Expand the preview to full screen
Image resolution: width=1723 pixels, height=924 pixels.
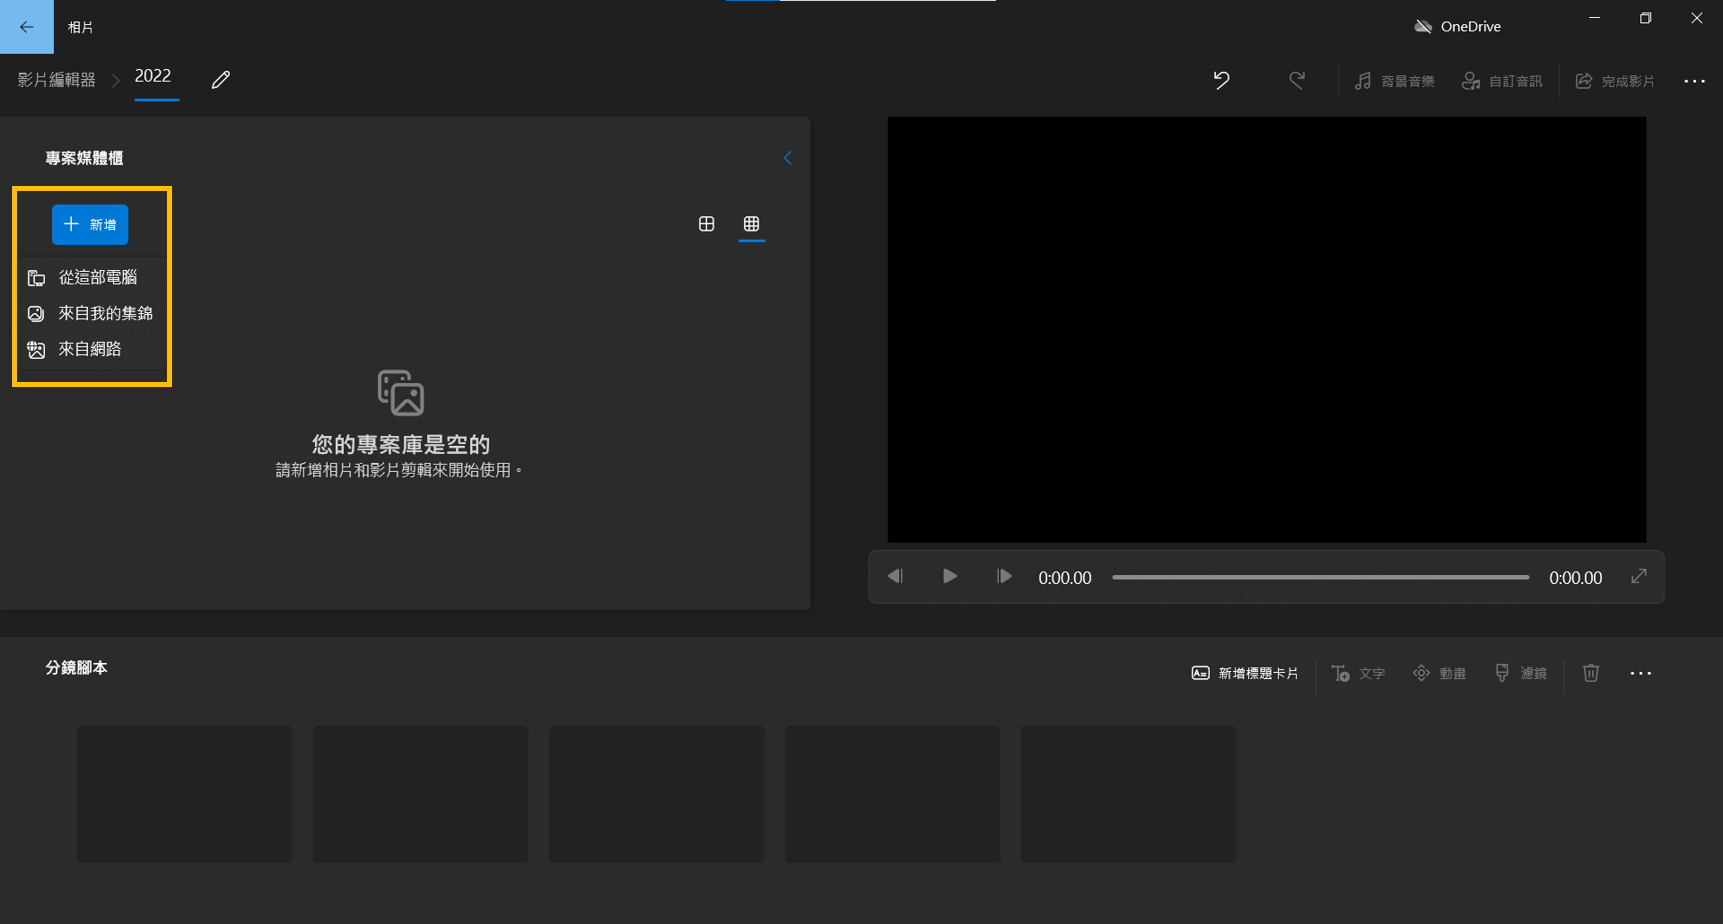point(1639,577)
